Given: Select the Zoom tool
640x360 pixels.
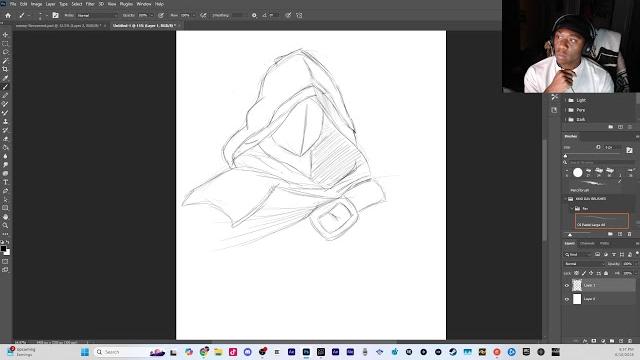Looking at the screenshot, I should click(5, 225).
